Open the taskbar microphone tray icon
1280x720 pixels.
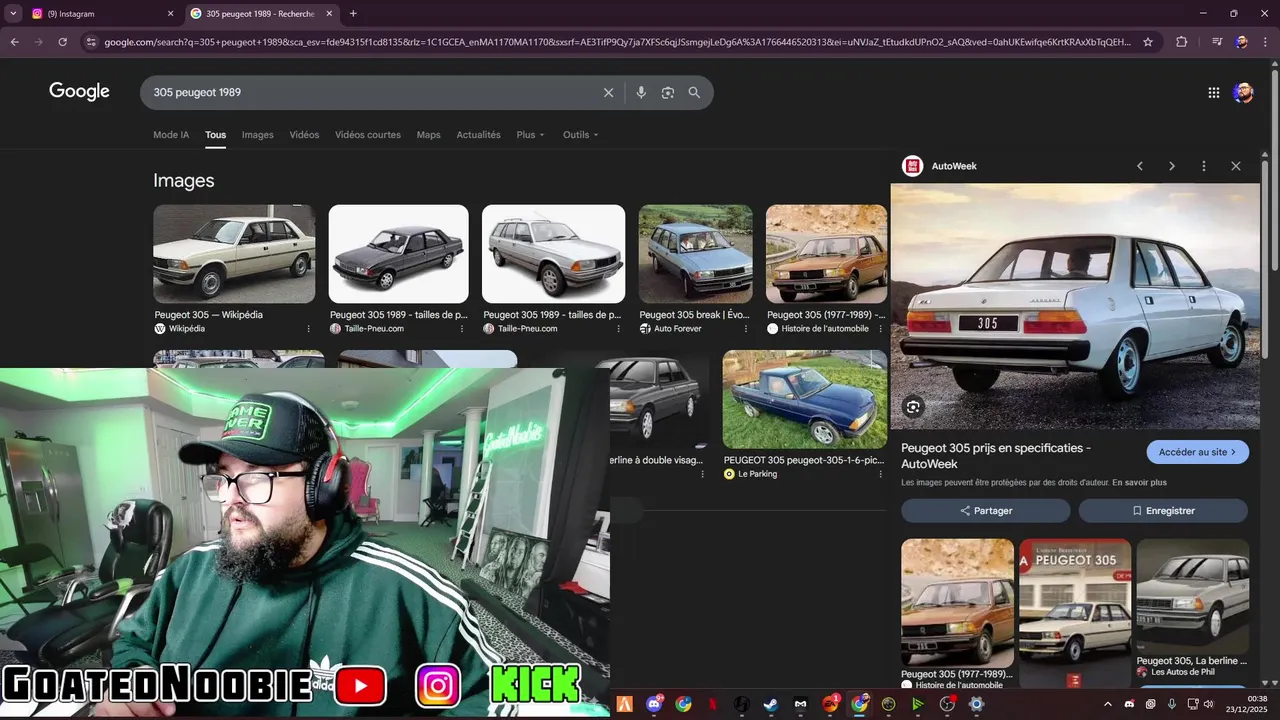point(1171,704)
